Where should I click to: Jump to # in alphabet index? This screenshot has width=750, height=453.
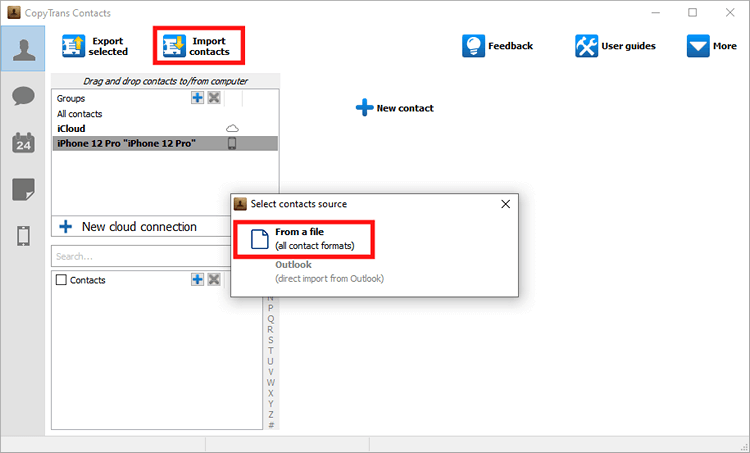point(271,425)
